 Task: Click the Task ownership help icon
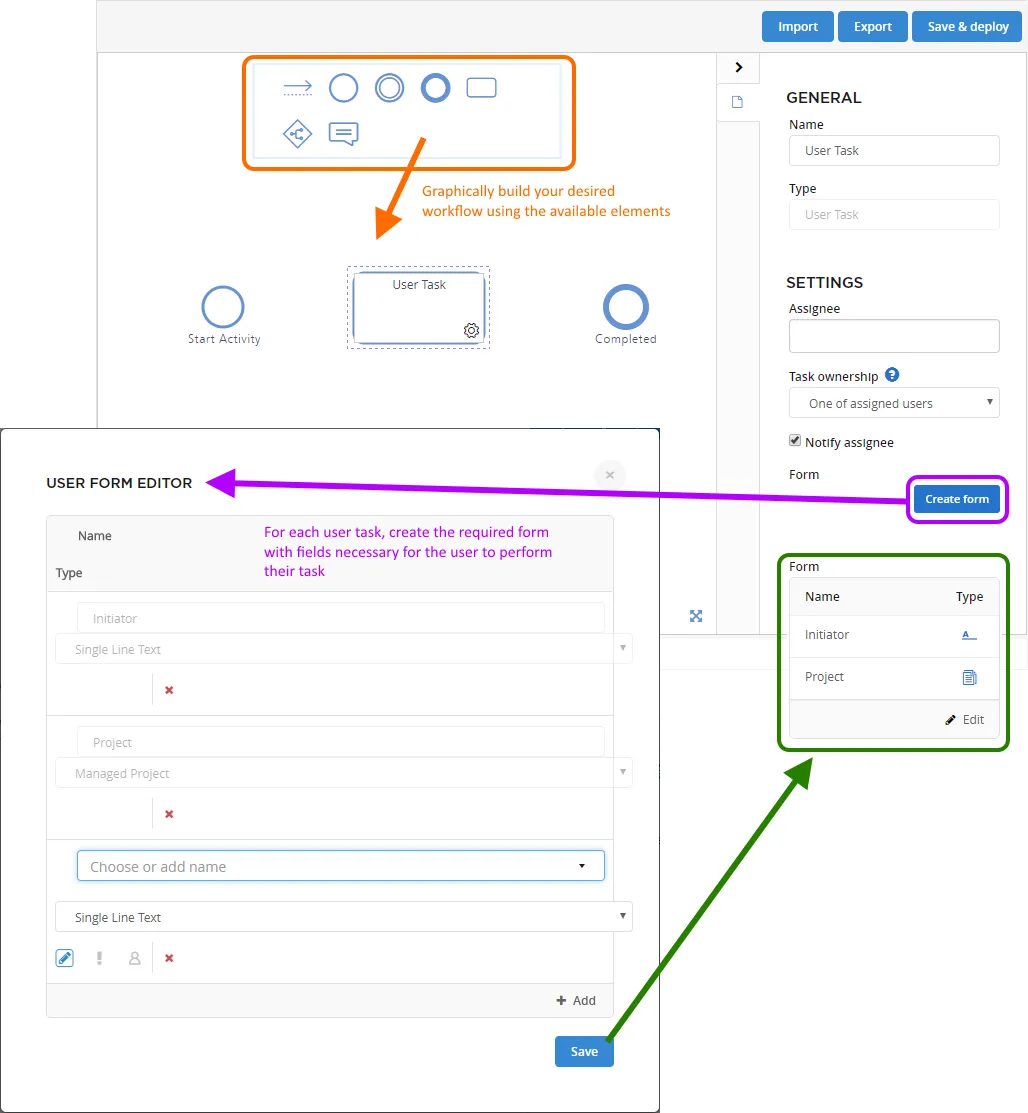pos(892,375)
